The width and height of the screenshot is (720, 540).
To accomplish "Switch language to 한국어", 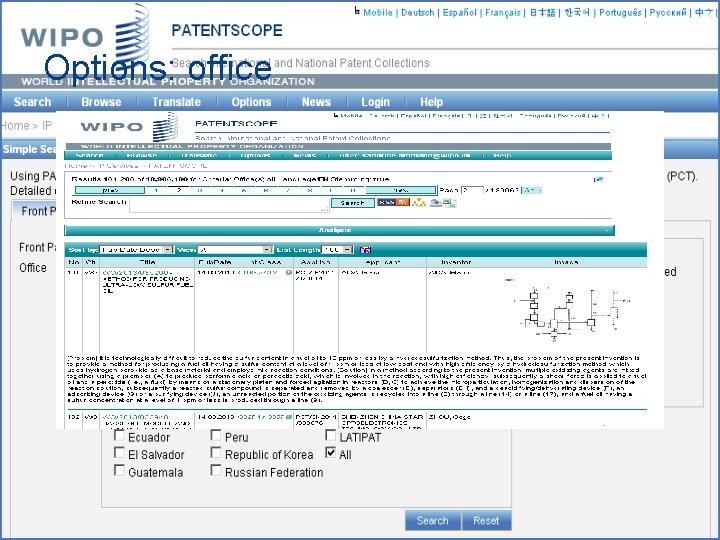I will click(577, 12).
